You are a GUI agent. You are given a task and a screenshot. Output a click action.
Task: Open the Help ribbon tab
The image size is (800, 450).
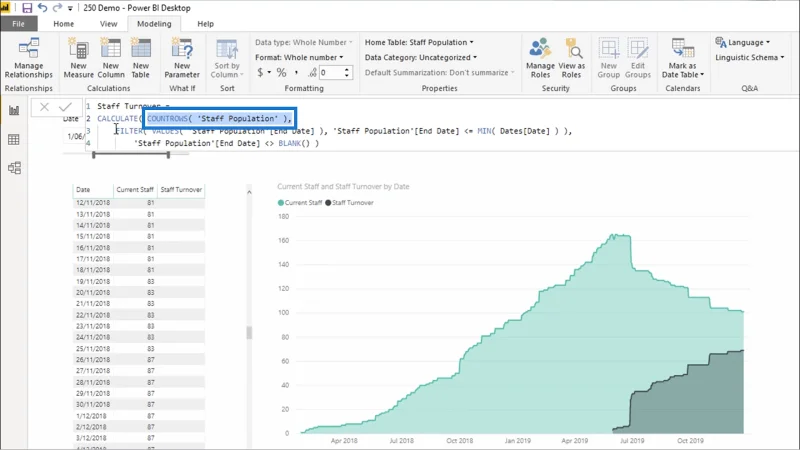tap(206, 24)
